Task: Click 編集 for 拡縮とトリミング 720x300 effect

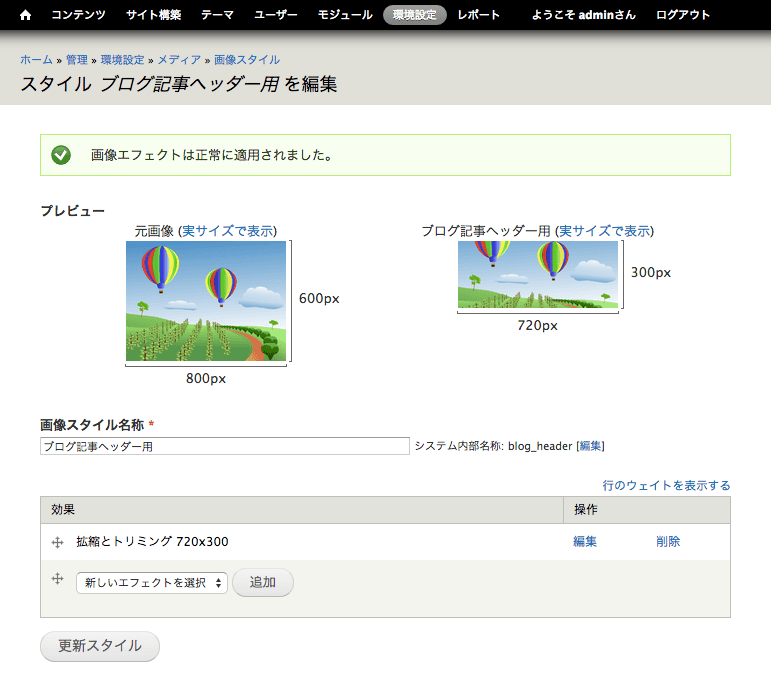Action: click(585, 542)
